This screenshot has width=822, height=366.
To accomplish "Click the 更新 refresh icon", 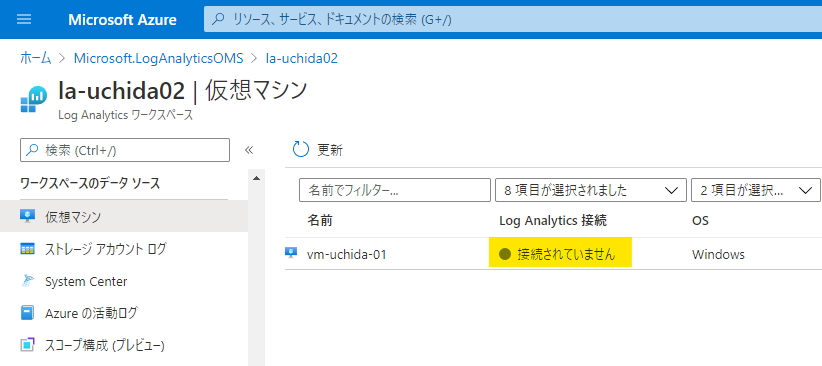I will click(301, 149).
